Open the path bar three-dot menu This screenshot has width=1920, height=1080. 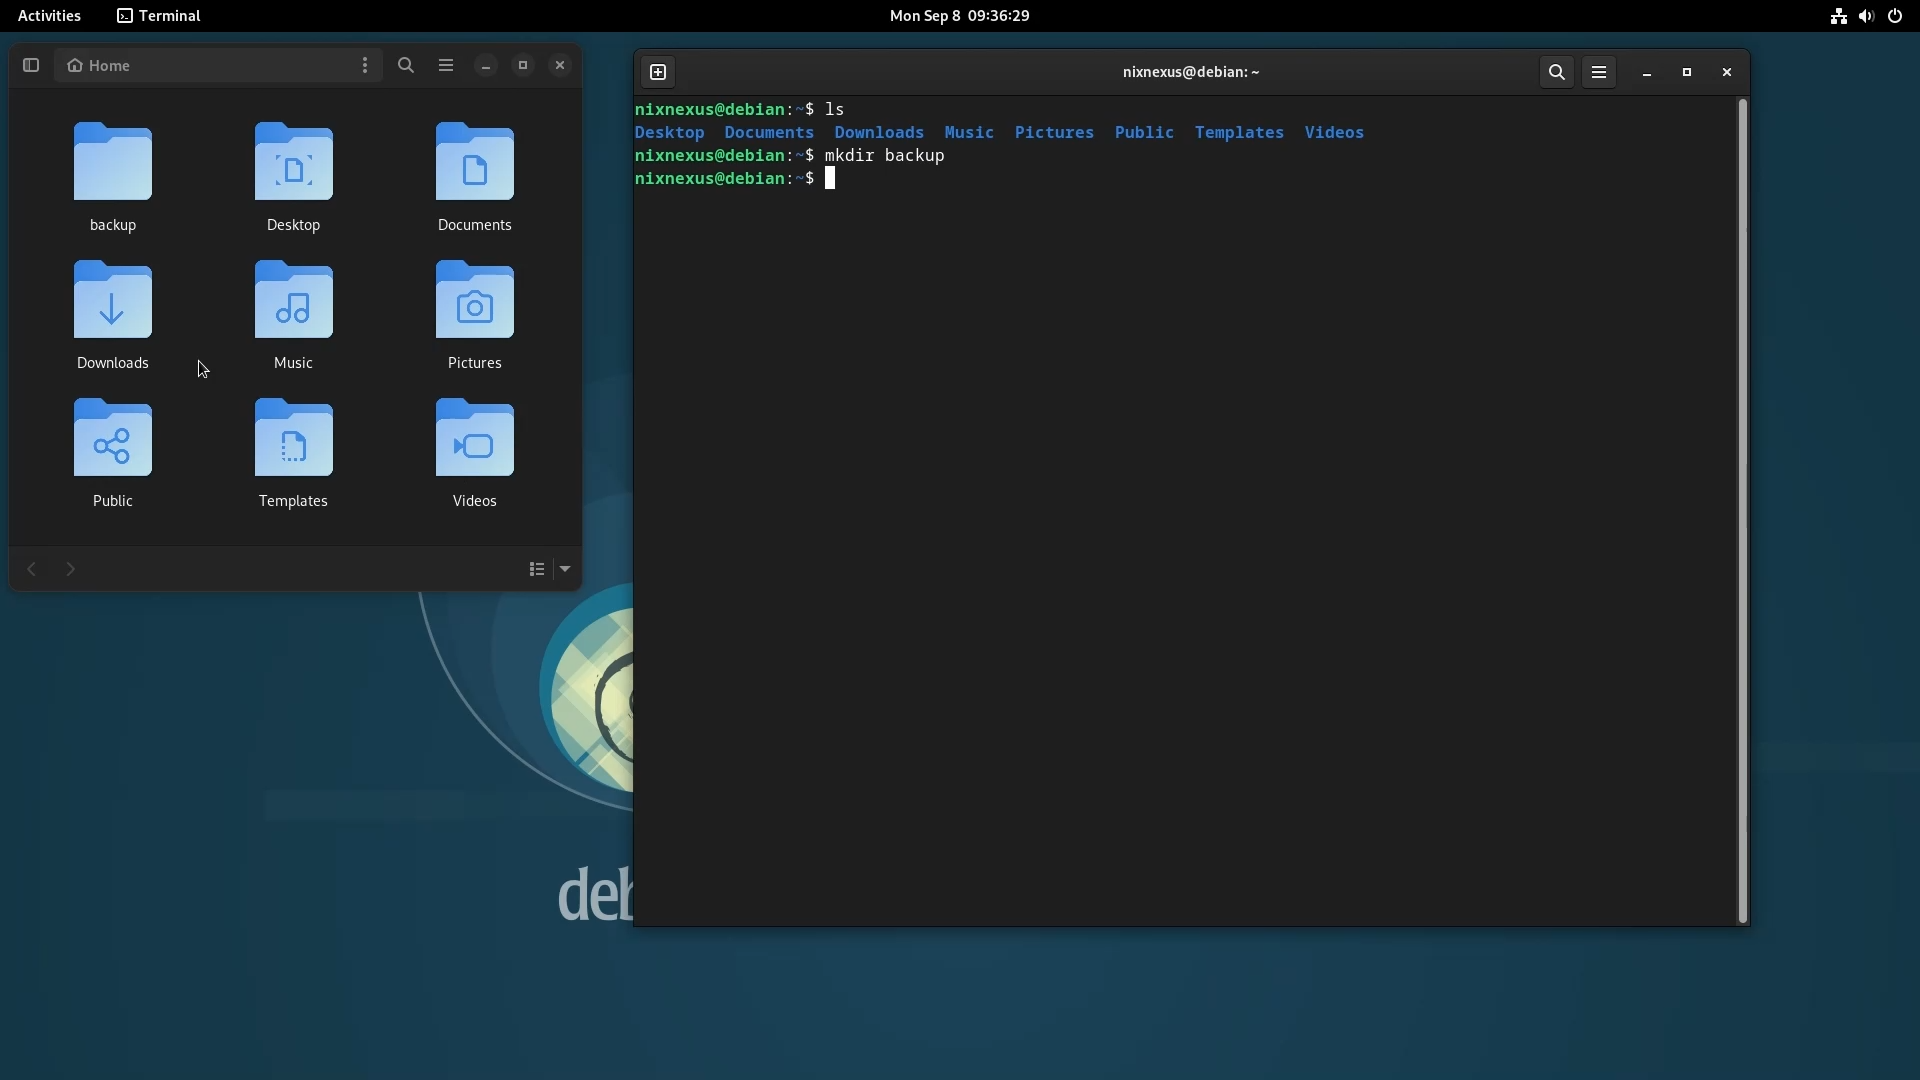coord(365,66)
